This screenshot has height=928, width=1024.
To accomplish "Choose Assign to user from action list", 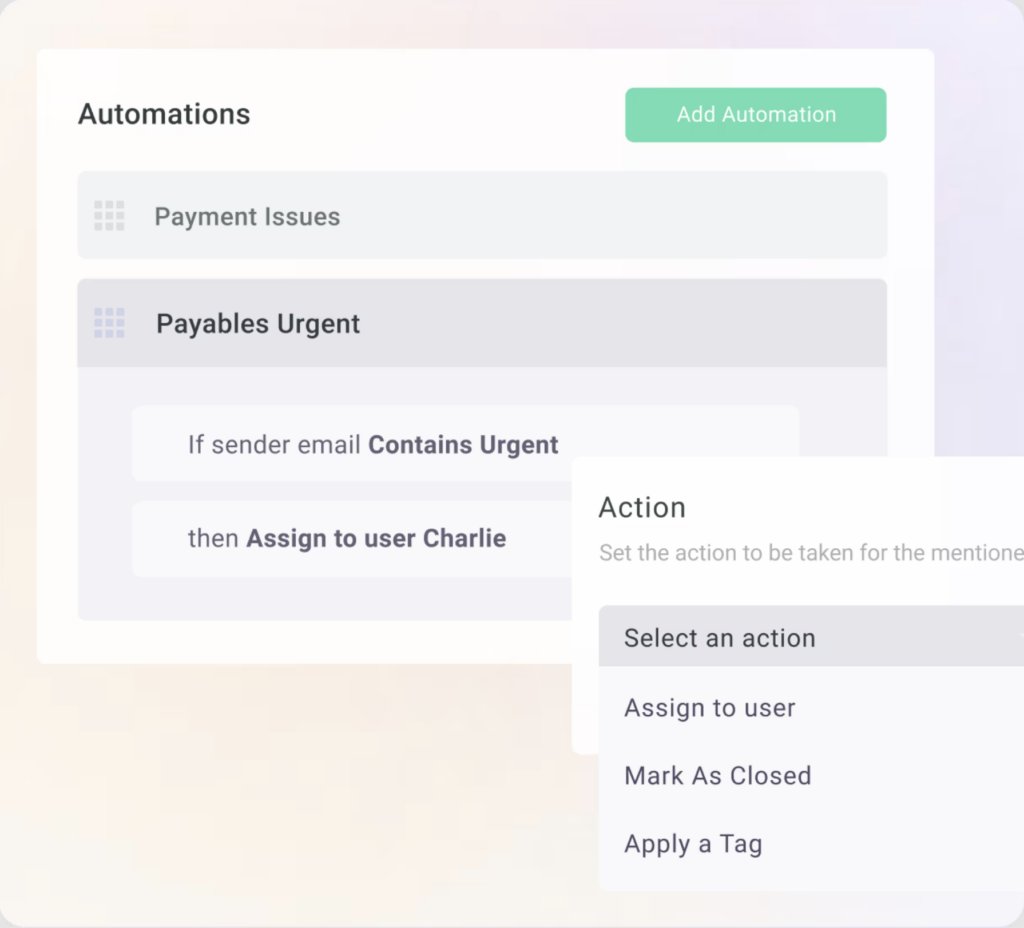I will pyautogui.click(x=710, y=708).
